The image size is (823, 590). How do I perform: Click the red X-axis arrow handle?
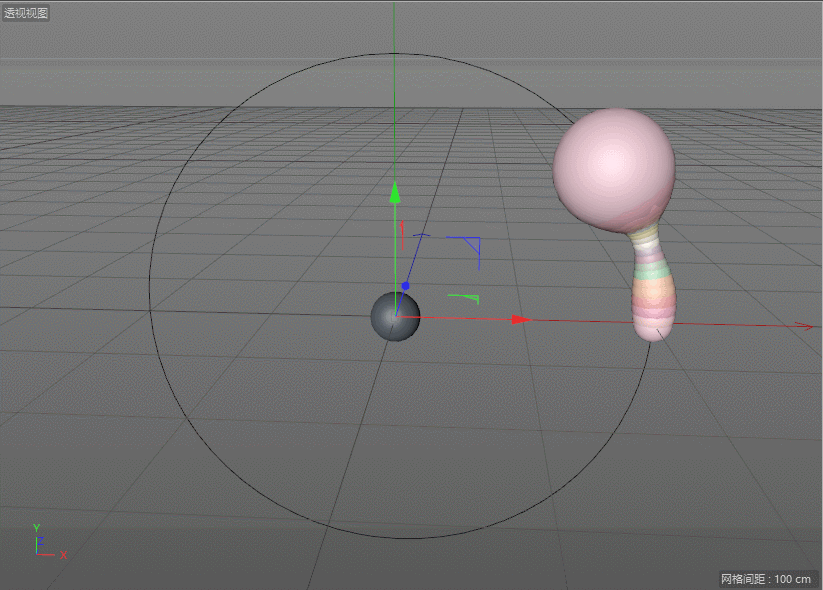click(x=521, y=320)
